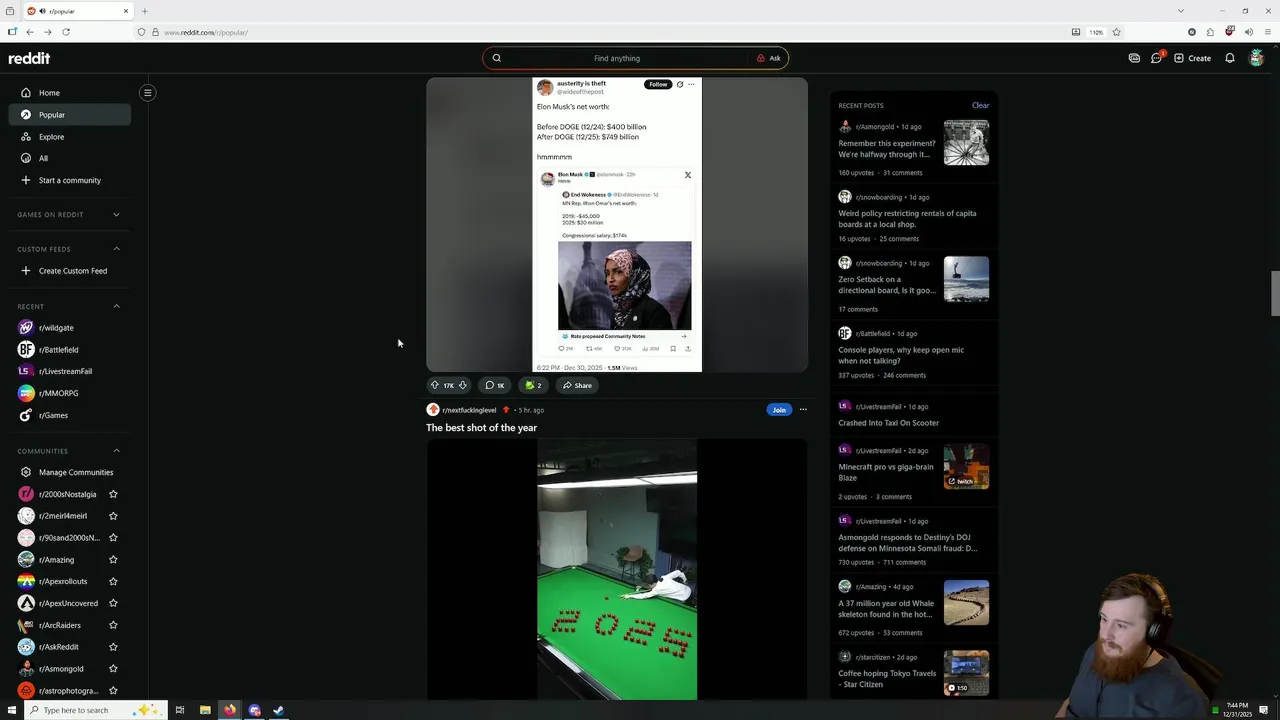The height and width of the screenshot is (720, 1280).
Task: Toggle favorite star for r/ArcRaiders
Action: pos(113,625)
